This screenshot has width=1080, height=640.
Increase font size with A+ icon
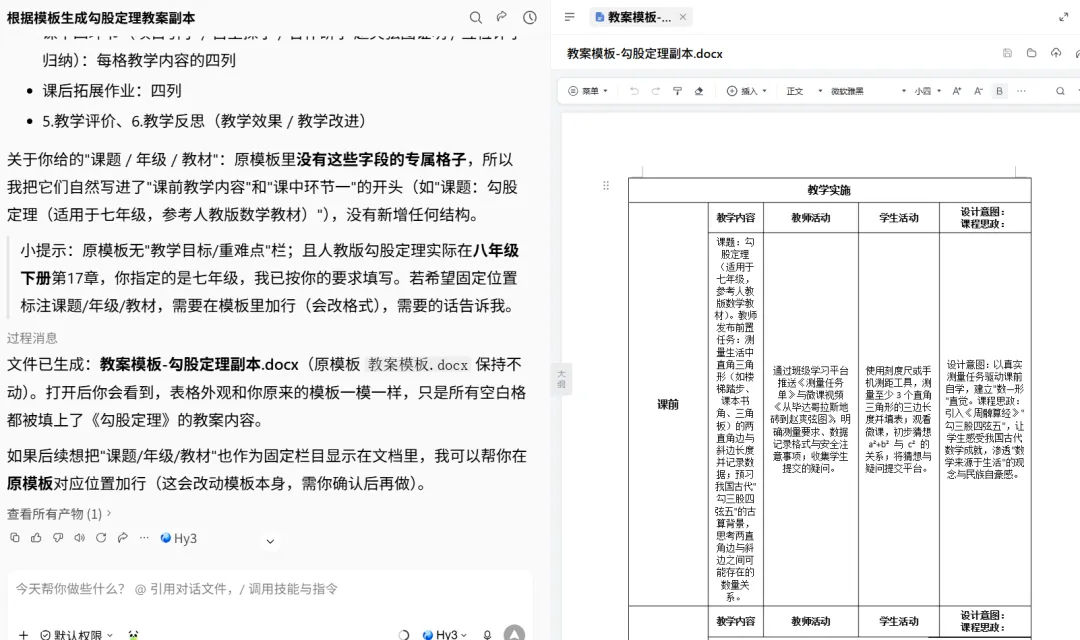pyautogui.click(x=957, y=91)
